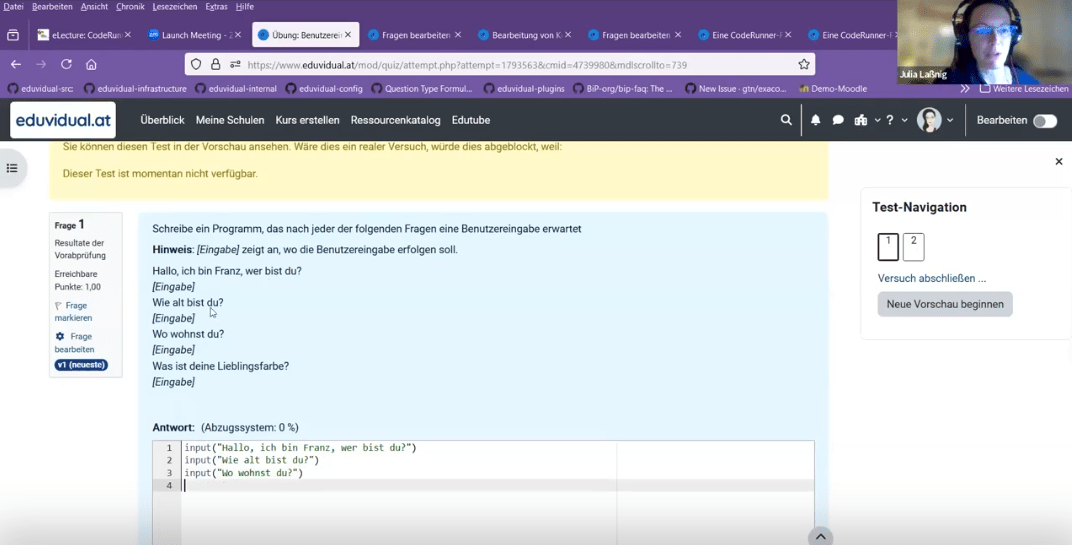
Task: Click the Versuch abschließen link
Action: (931, 278)
